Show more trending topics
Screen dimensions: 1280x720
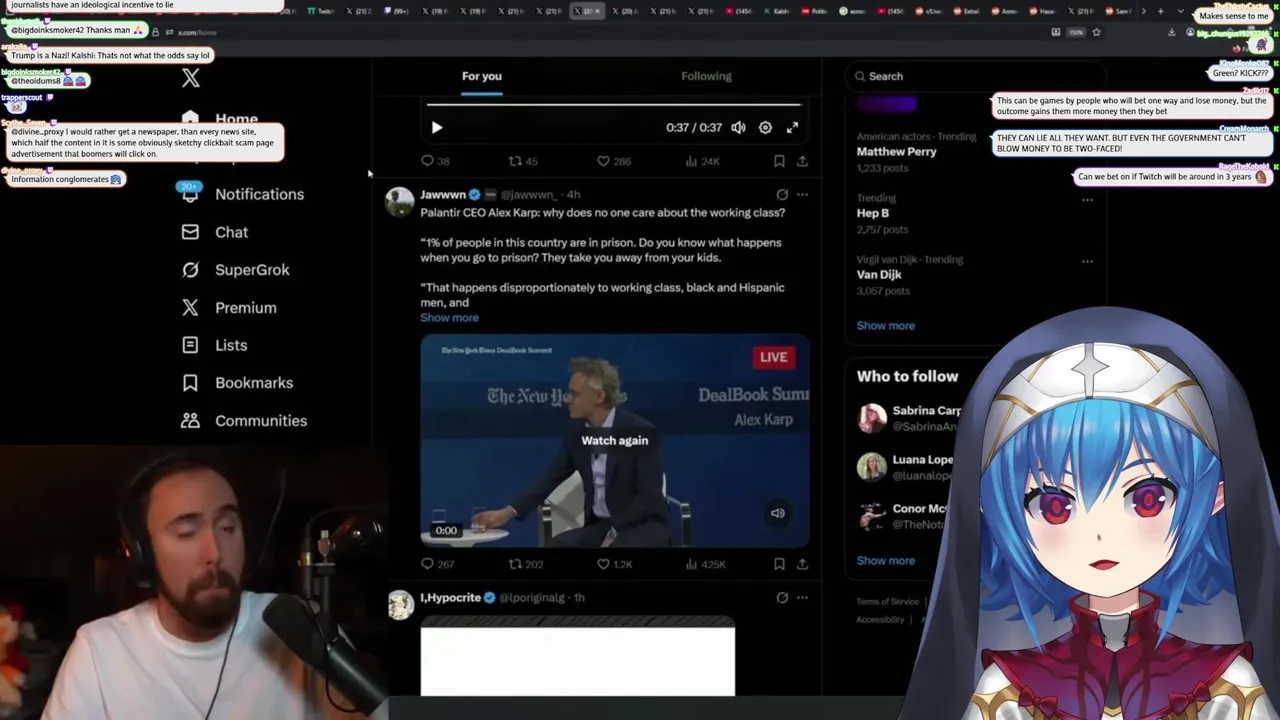[886, 326]
